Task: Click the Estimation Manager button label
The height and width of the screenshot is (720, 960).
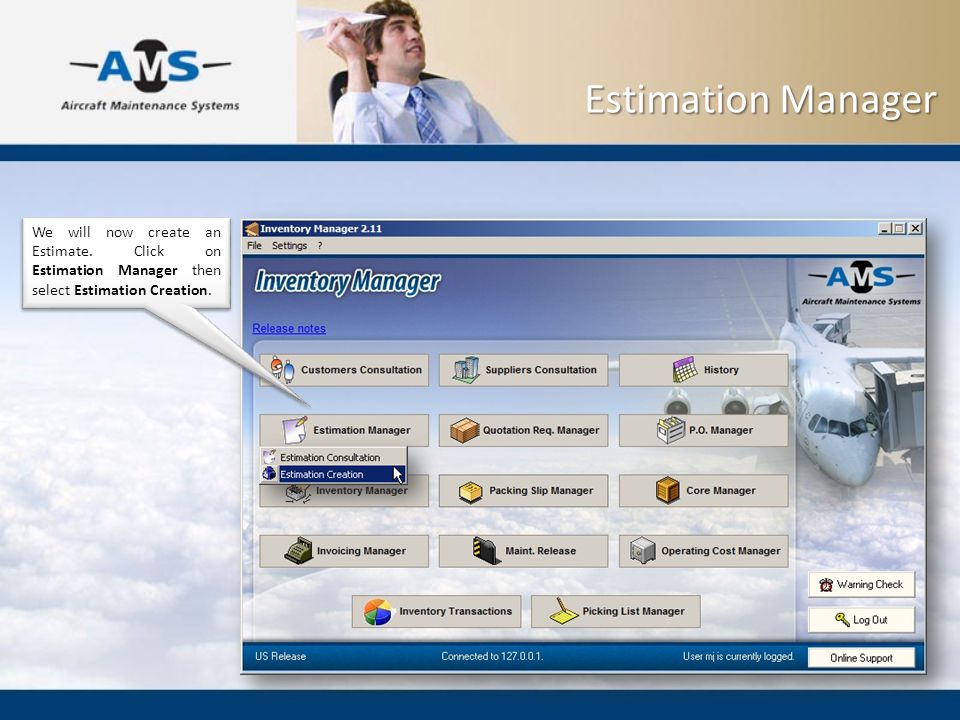Action: tap(362, 430)
